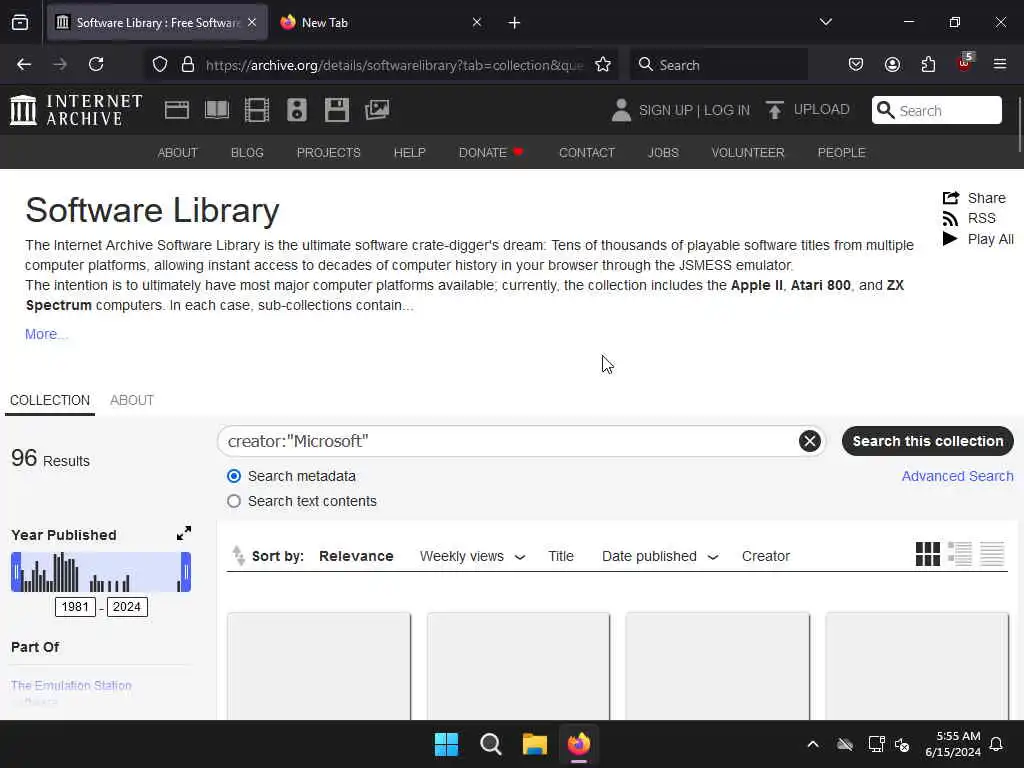Sort results by Creator

click(x=765, y=556)
